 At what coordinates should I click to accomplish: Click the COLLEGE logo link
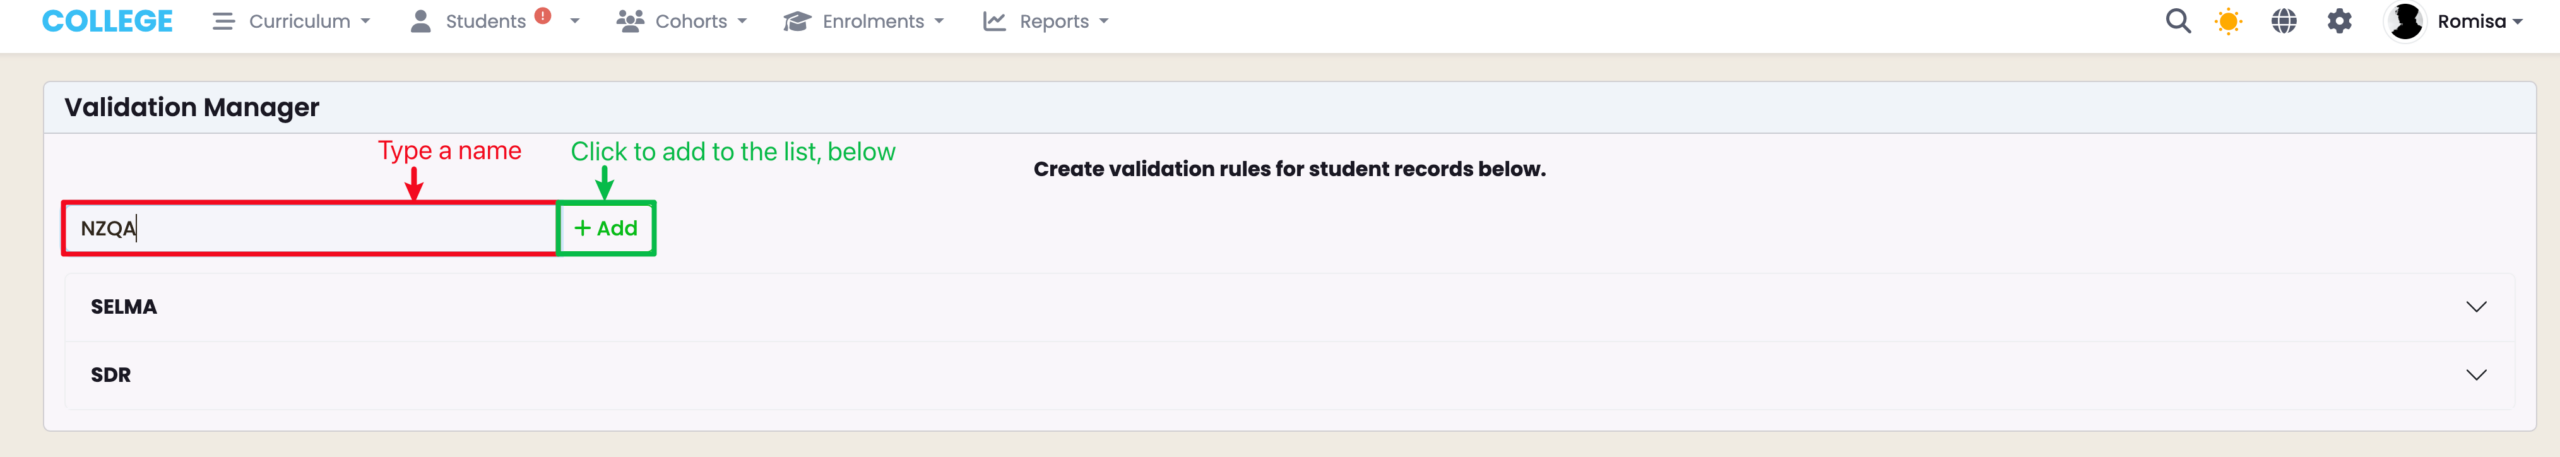pos(107,21)
